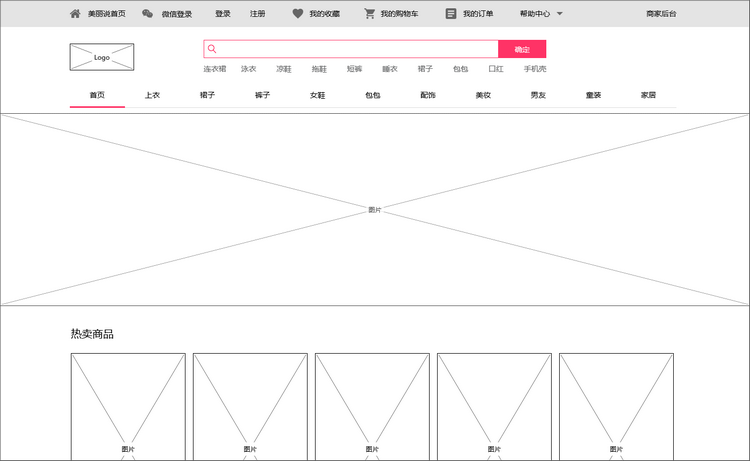Open the 商家后台 link
The image size is (750, 461).
(x=661, y=14)
